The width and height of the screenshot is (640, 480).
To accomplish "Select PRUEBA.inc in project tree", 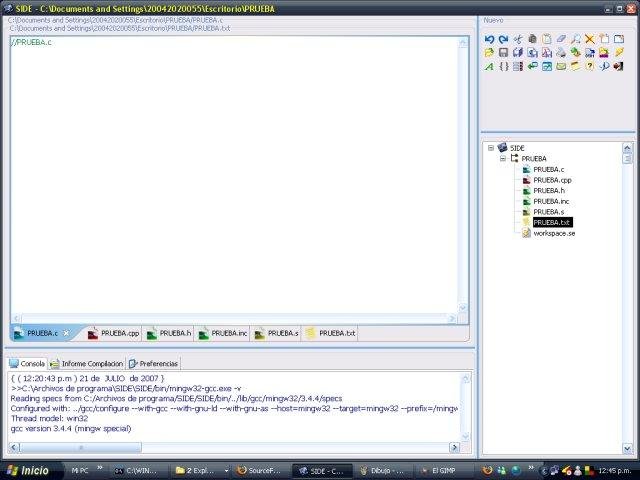I will 551,201.
